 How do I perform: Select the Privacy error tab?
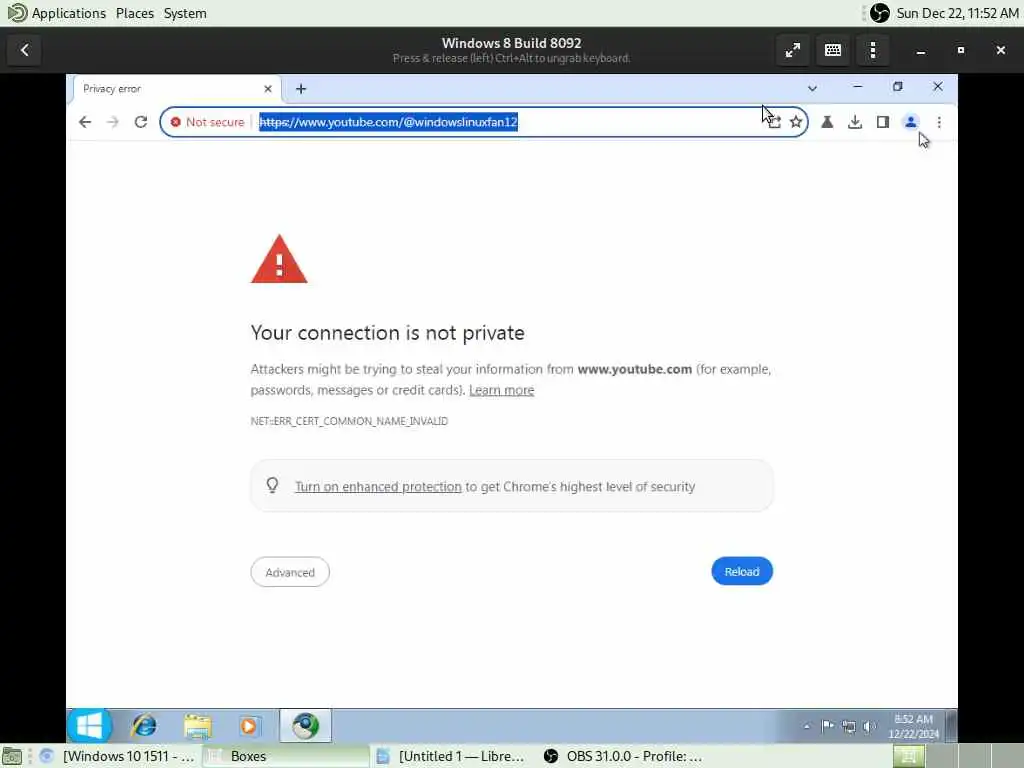click(x=176, y=89)
